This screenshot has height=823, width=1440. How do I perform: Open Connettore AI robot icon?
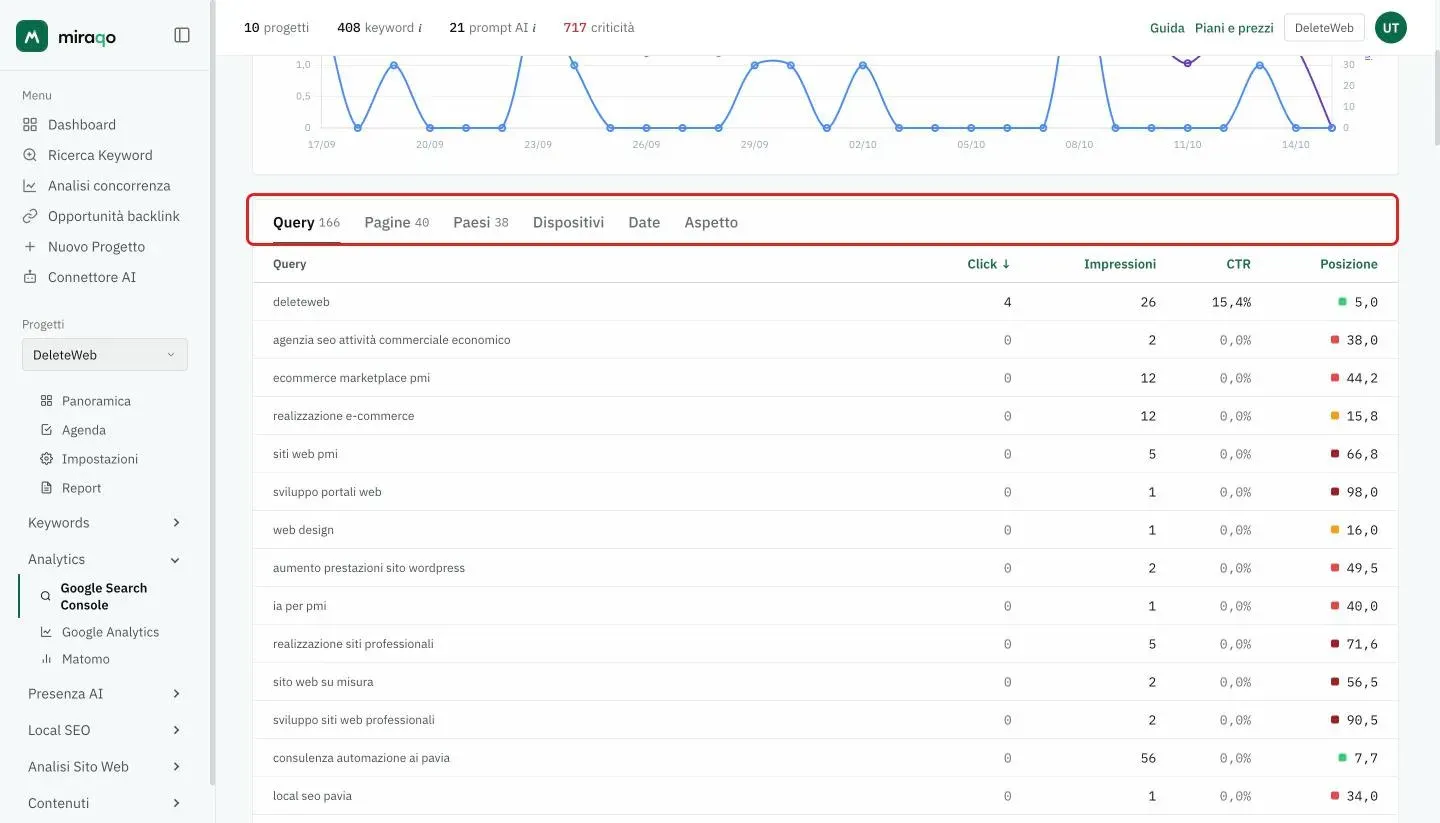point(29,277)
